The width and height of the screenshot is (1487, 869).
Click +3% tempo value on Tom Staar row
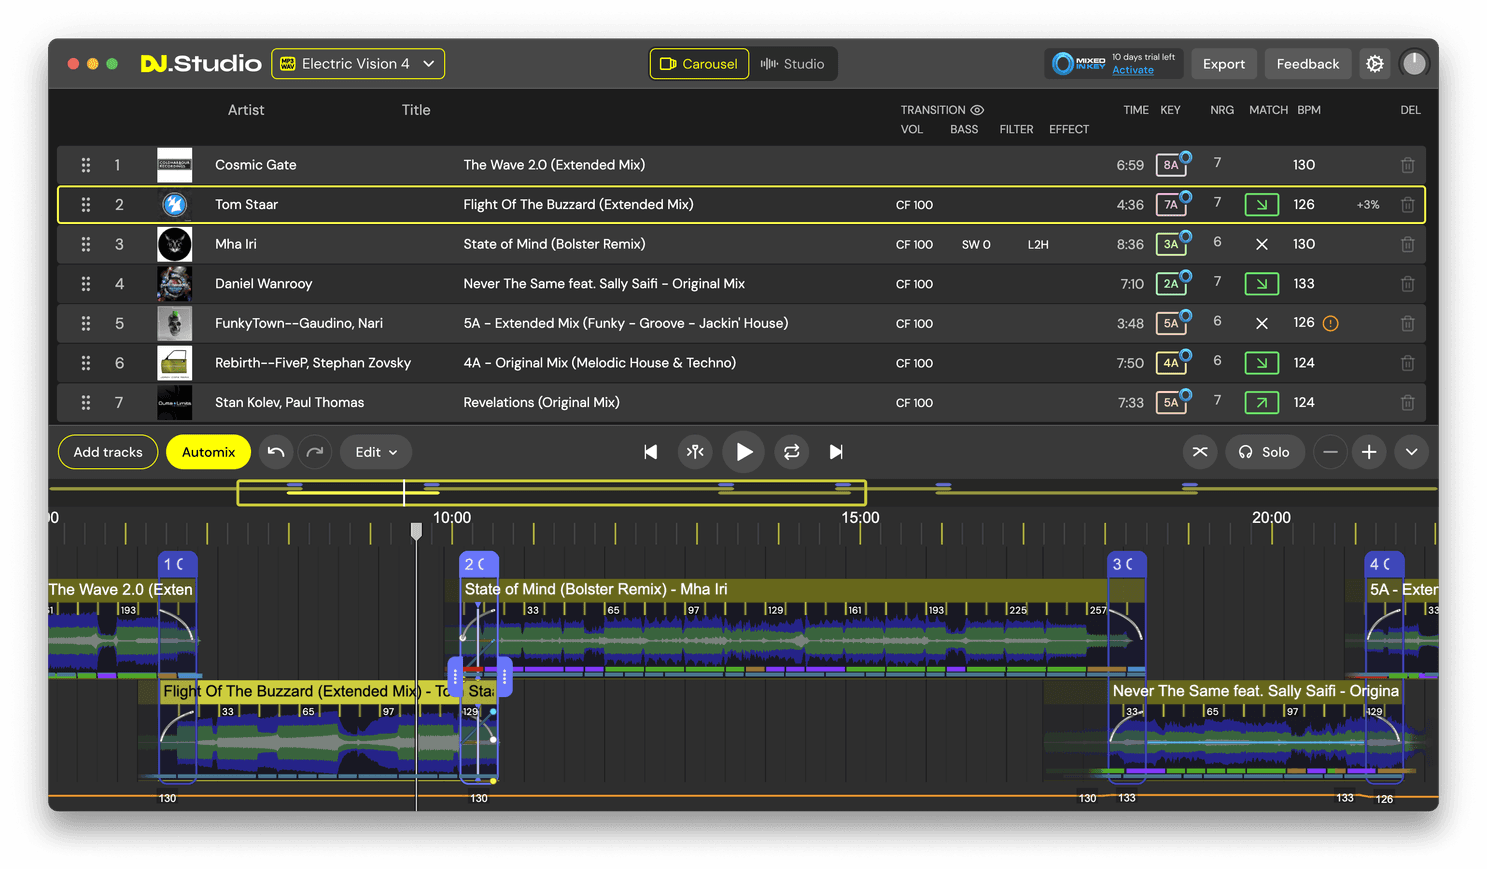click(x=1367, y=205)
